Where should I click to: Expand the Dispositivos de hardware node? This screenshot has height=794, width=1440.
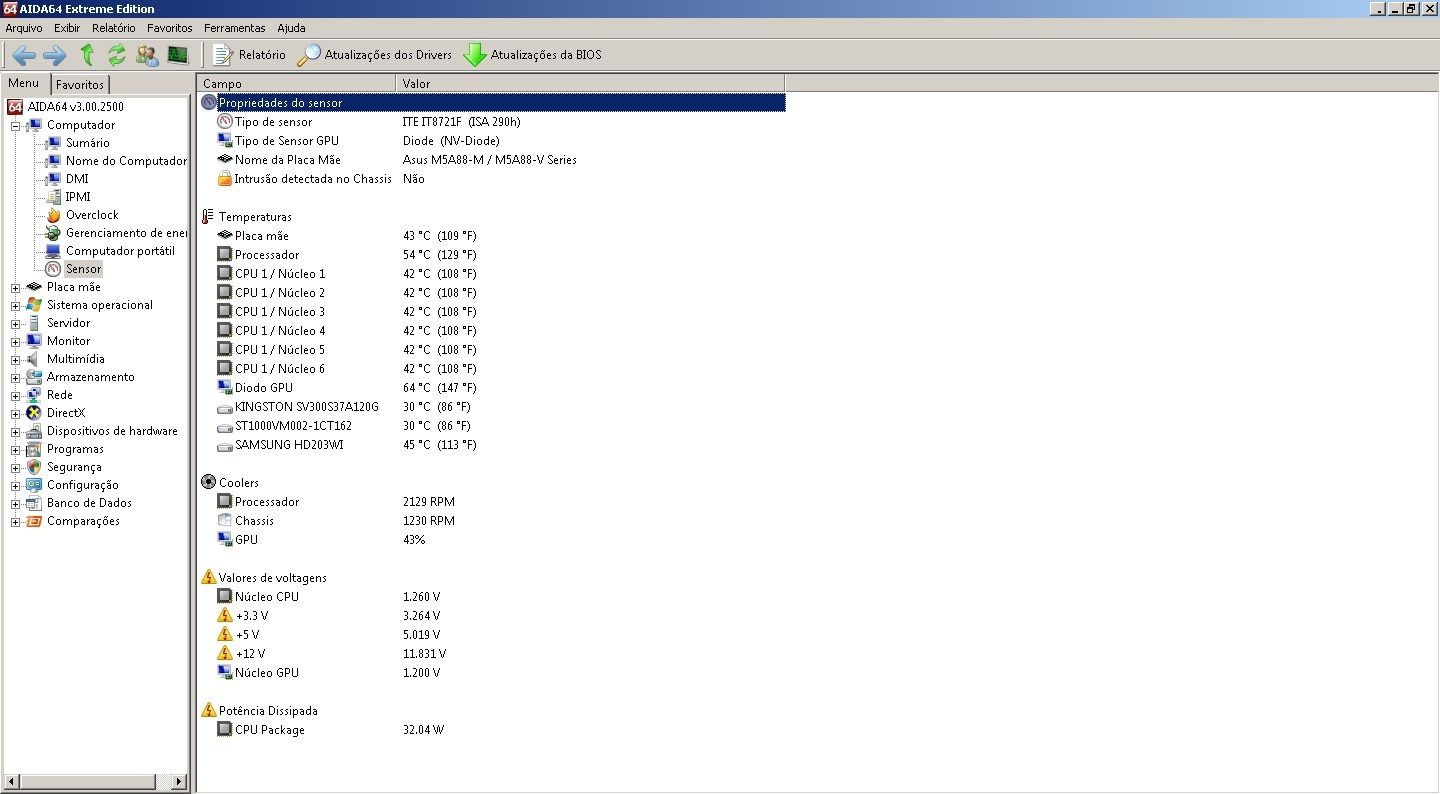tap(16, 432)
